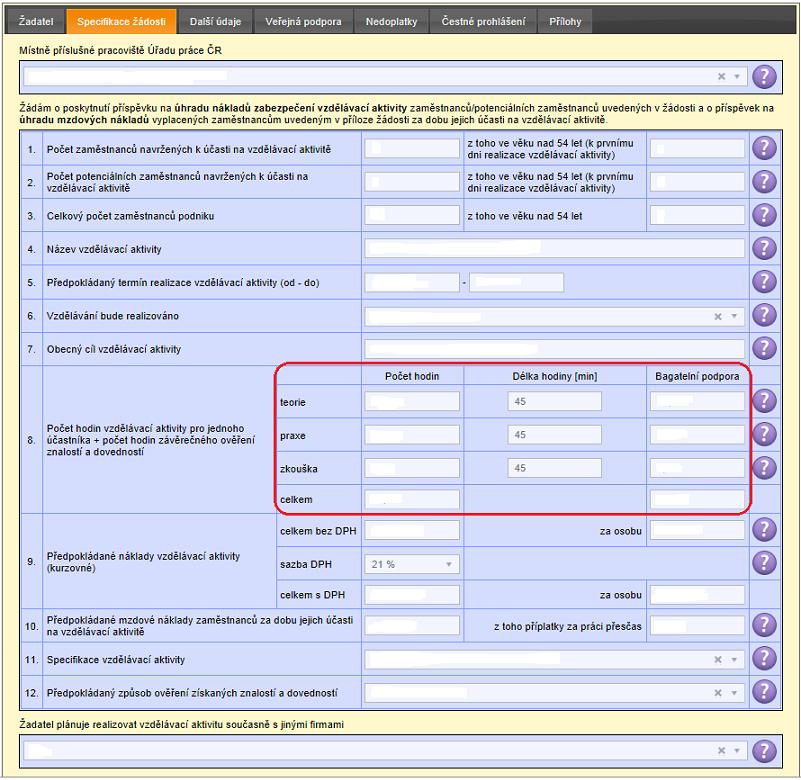Clear the jinými firmami selection
This screenshot has height=780, width=801.
click(x=721, y=751)
